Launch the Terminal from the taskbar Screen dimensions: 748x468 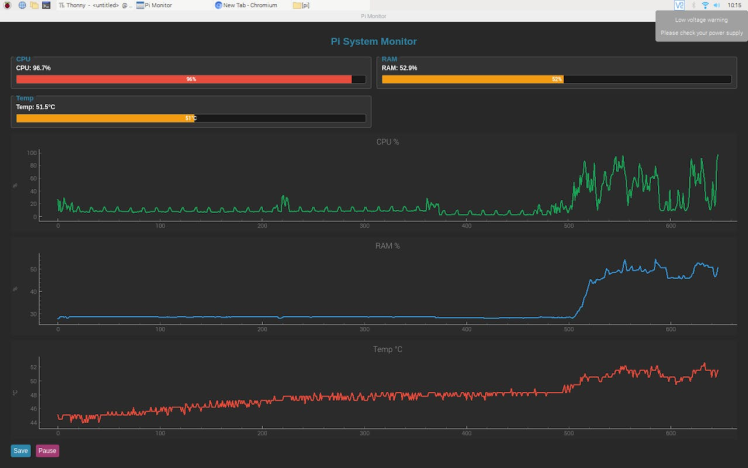(x=47, y=5)
